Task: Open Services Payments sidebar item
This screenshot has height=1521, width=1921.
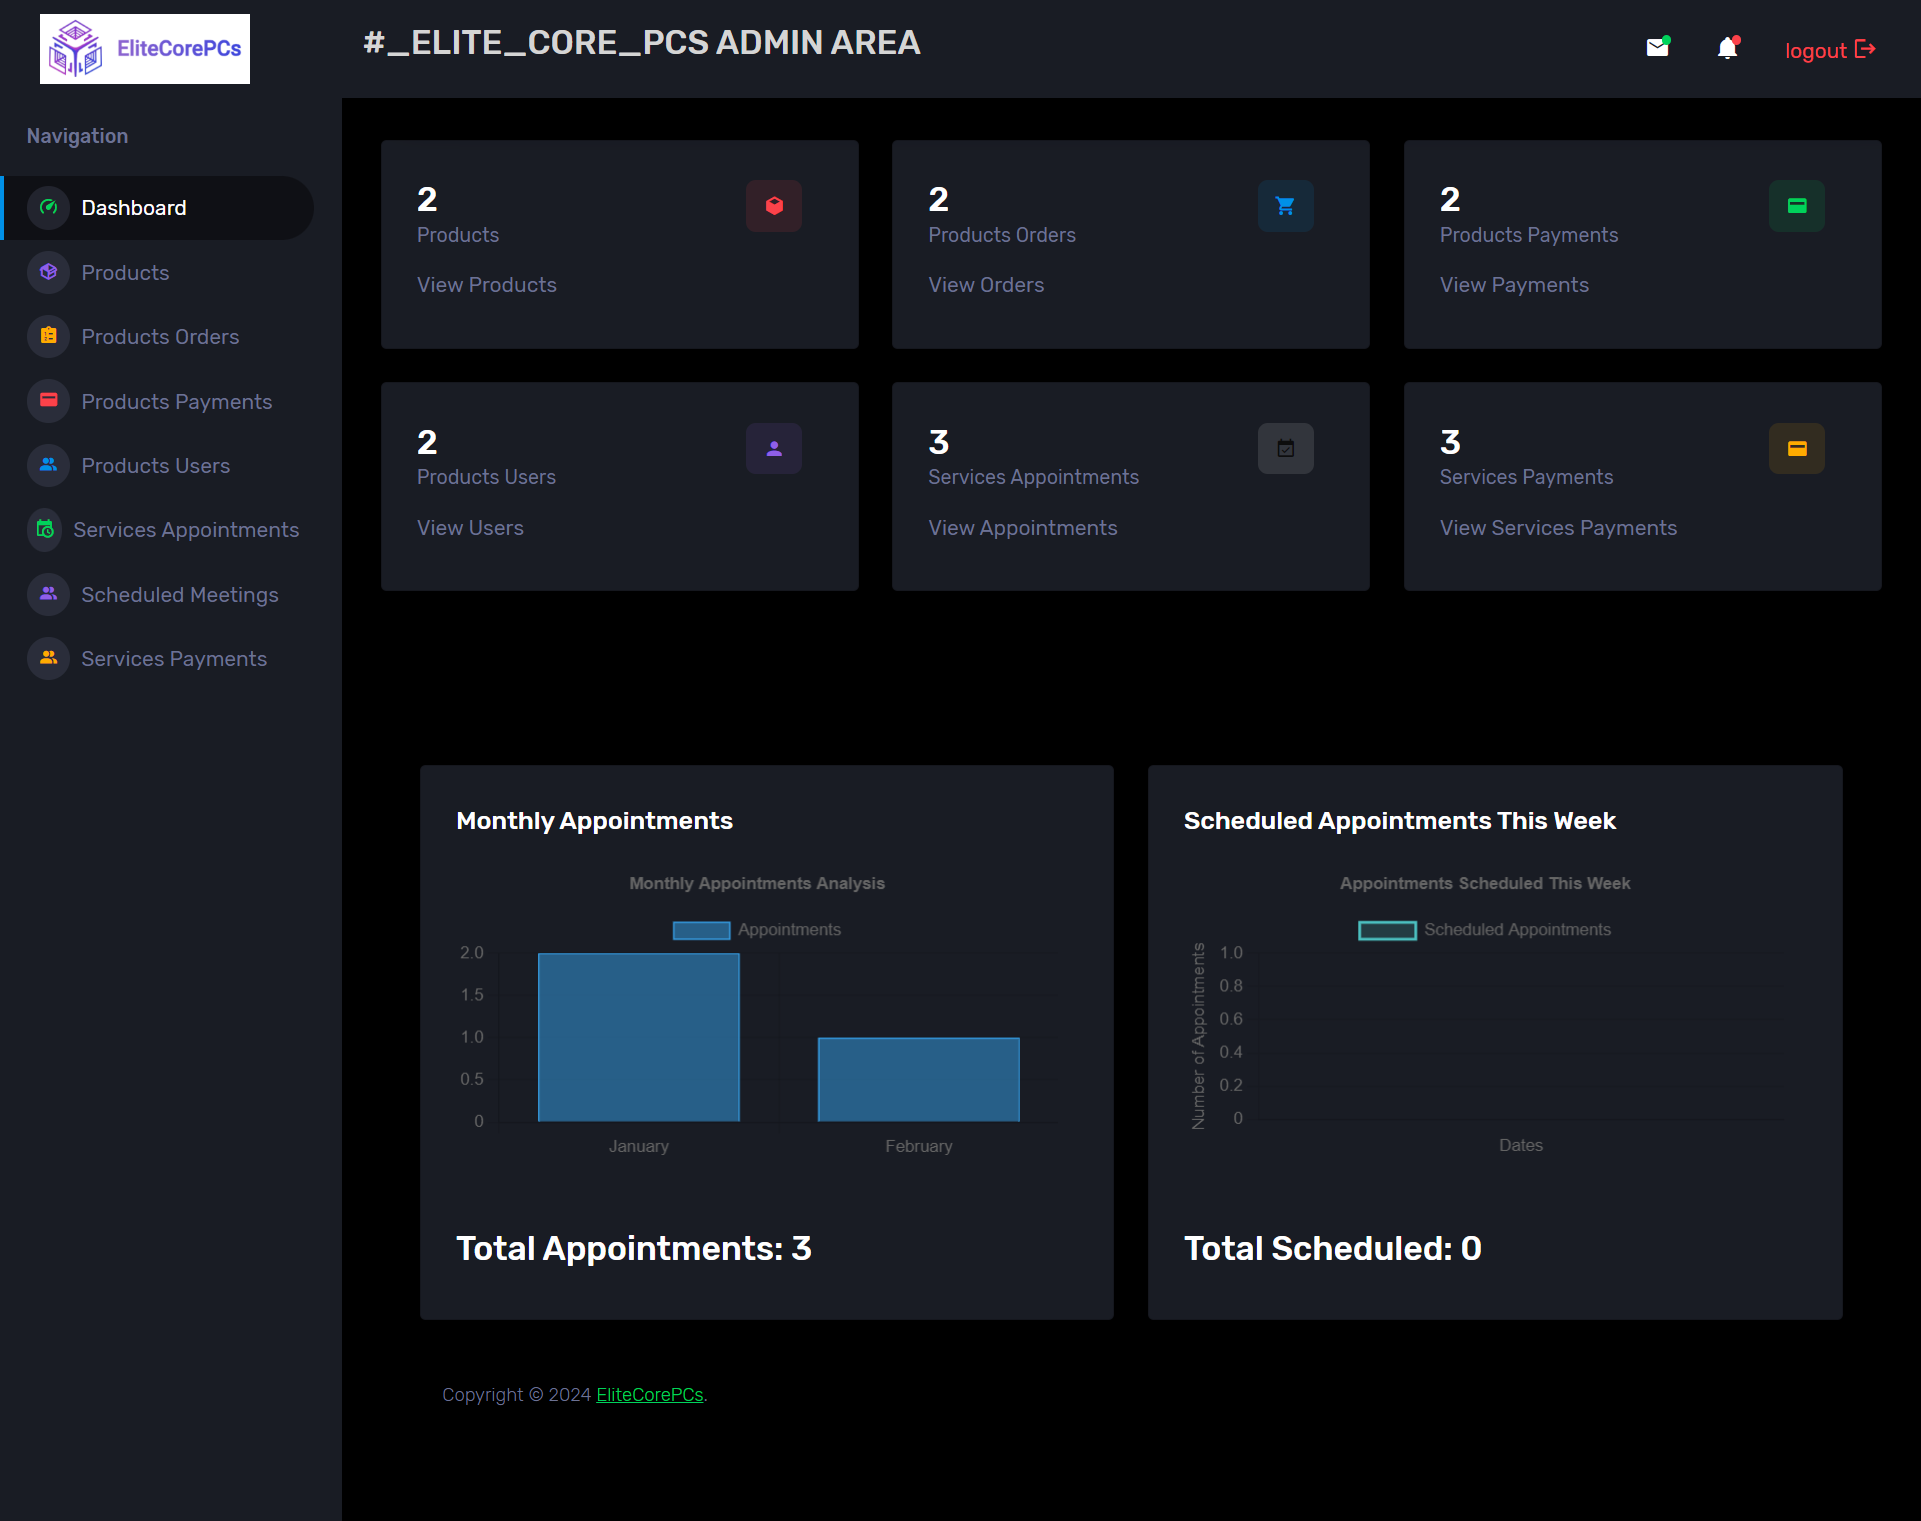Action: pos(174,659)
